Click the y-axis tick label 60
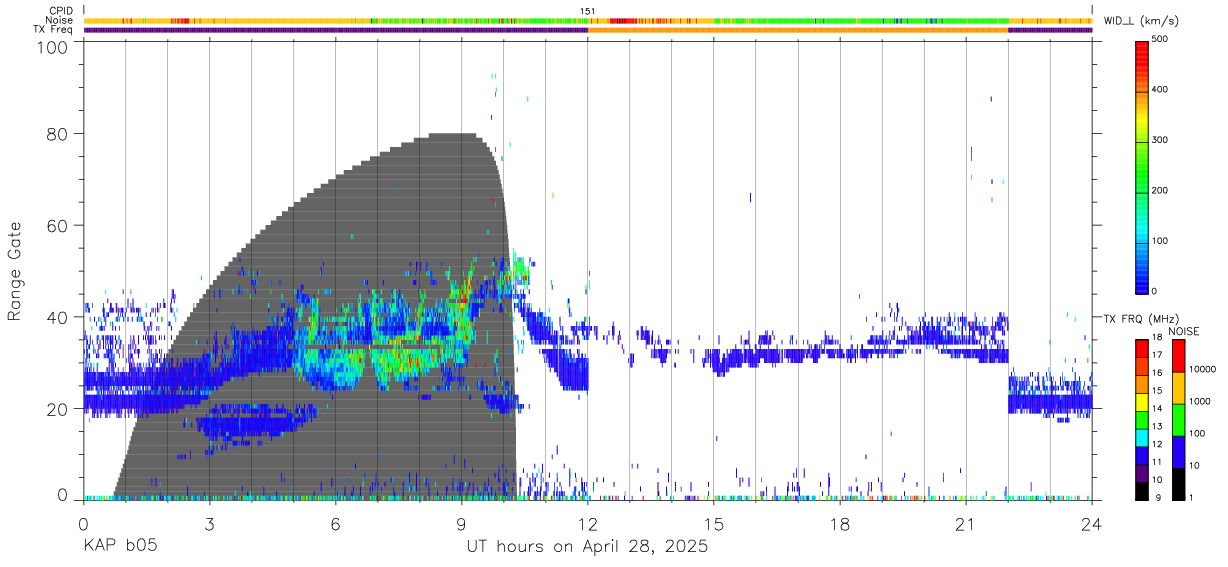 [x=57, y=225]
